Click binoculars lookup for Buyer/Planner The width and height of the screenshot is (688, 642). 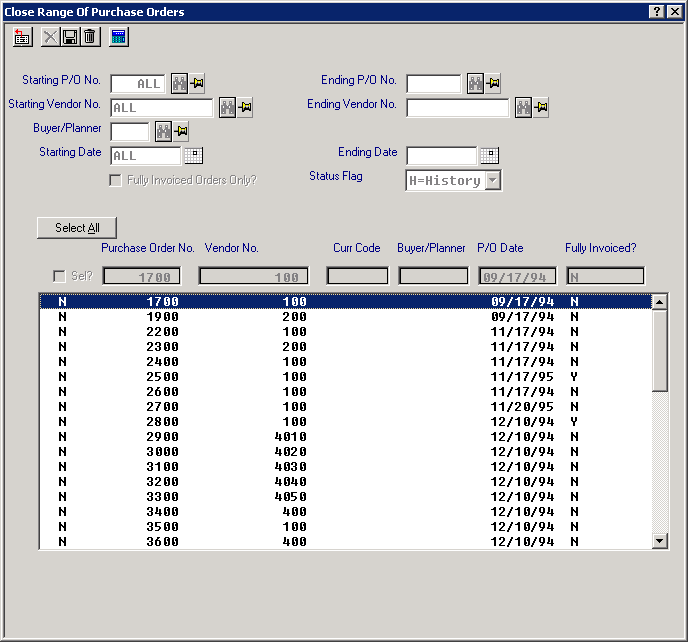[163, 132]
